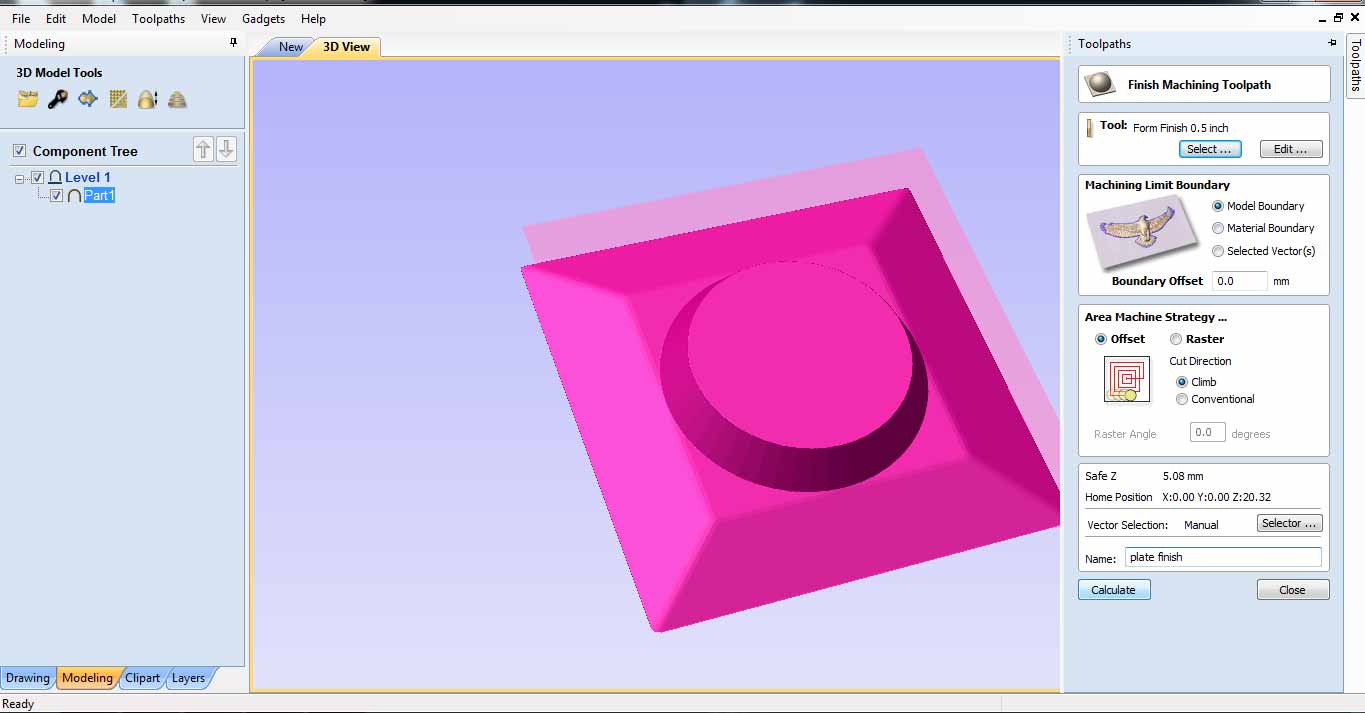
Task: Toggle Part1 visibility checkbox
Action: click(57, 196)
